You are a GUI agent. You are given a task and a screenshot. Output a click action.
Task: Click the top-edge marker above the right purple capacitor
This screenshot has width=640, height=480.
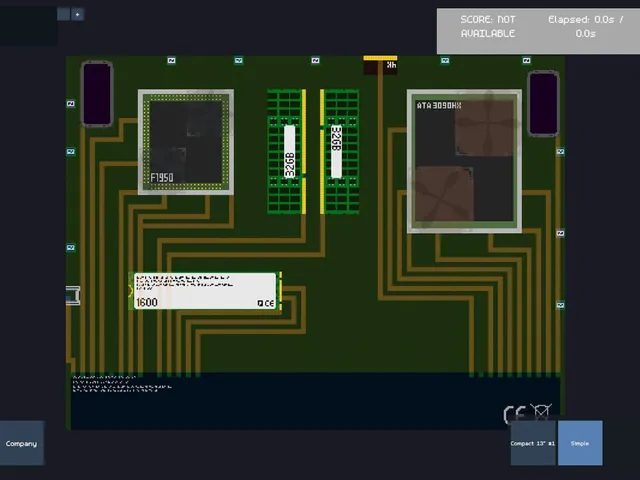point(527,60)
